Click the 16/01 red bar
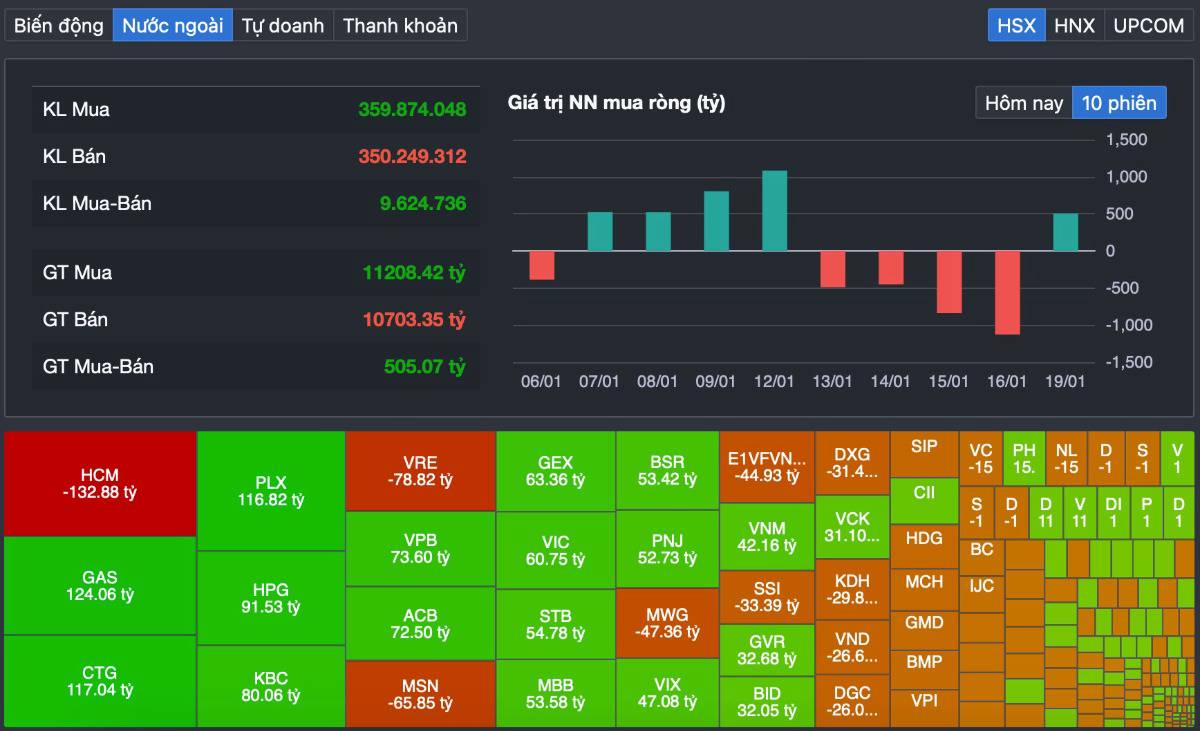1200x731 pixels. (x=1007, y=292)
